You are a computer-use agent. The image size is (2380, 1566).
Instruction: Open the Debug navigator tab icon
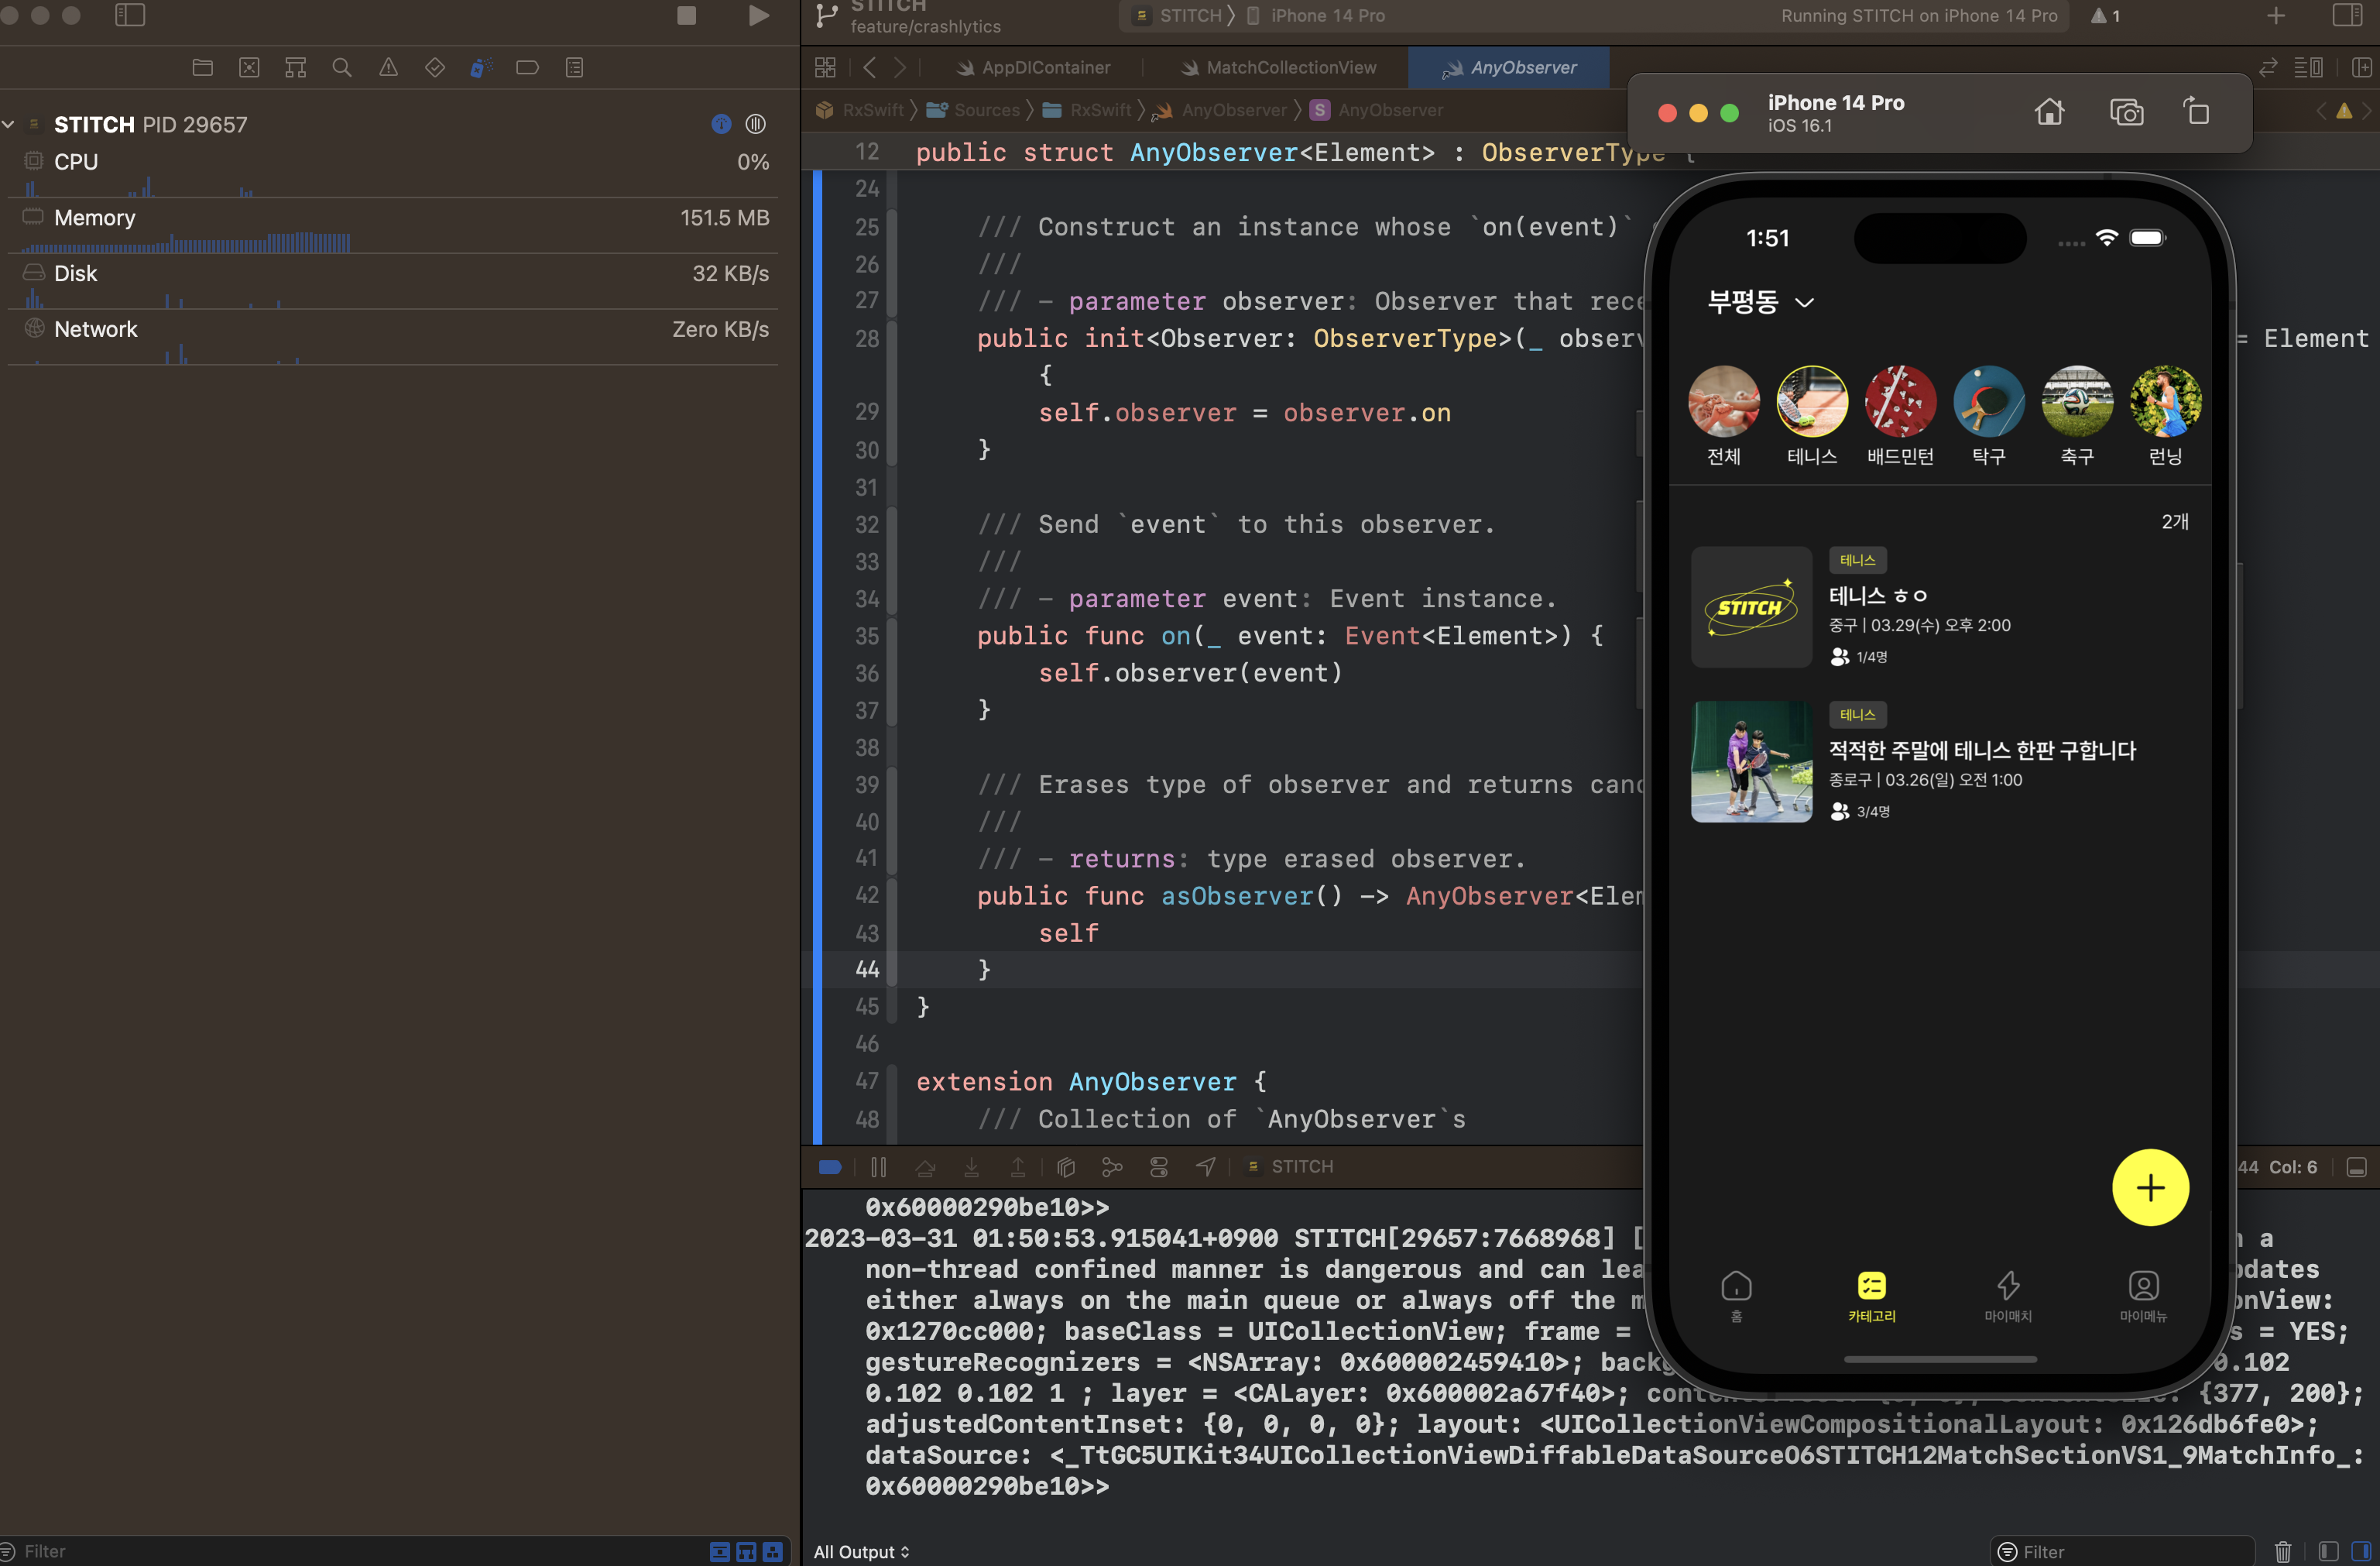click(481, 67)
